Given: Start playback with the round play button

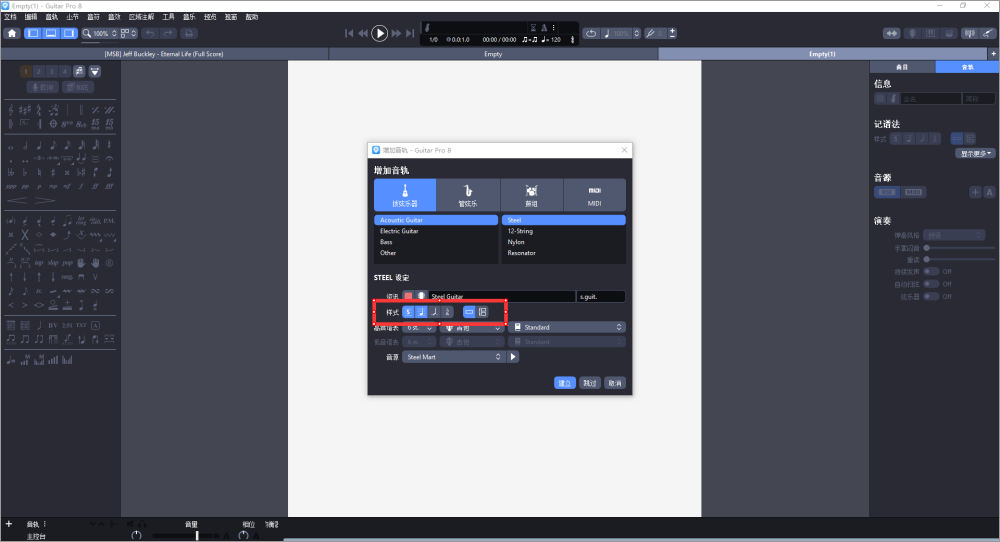Looking at the screenshot, I should click(x=379, y=33).
